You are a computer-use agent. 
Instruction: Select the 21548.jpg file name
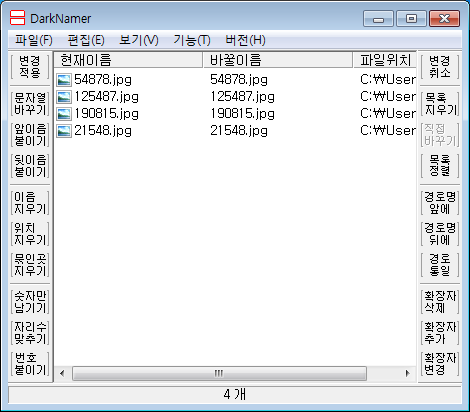[103, 131]
